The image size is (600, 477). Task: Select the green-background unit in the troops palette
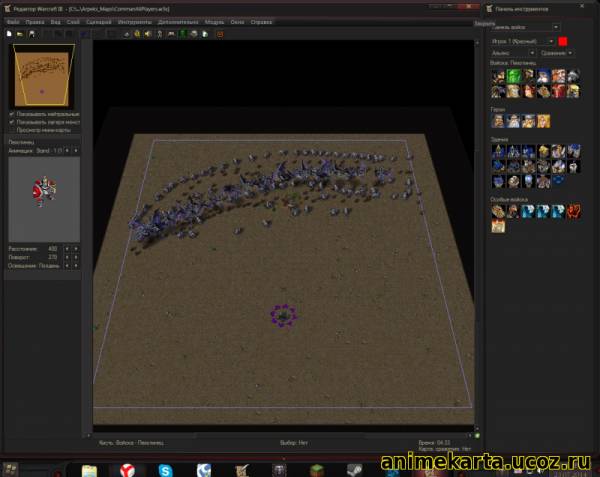(x=514, y=76)
